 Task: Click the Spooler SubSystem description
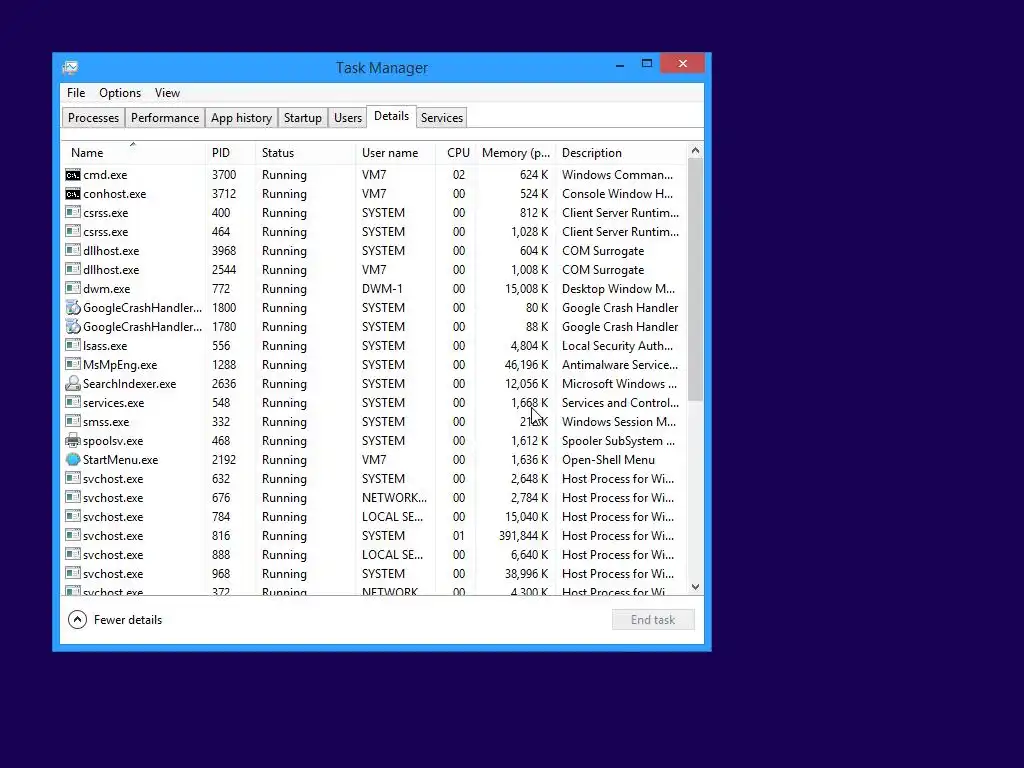pyautogui.click(x=618, y=441)
